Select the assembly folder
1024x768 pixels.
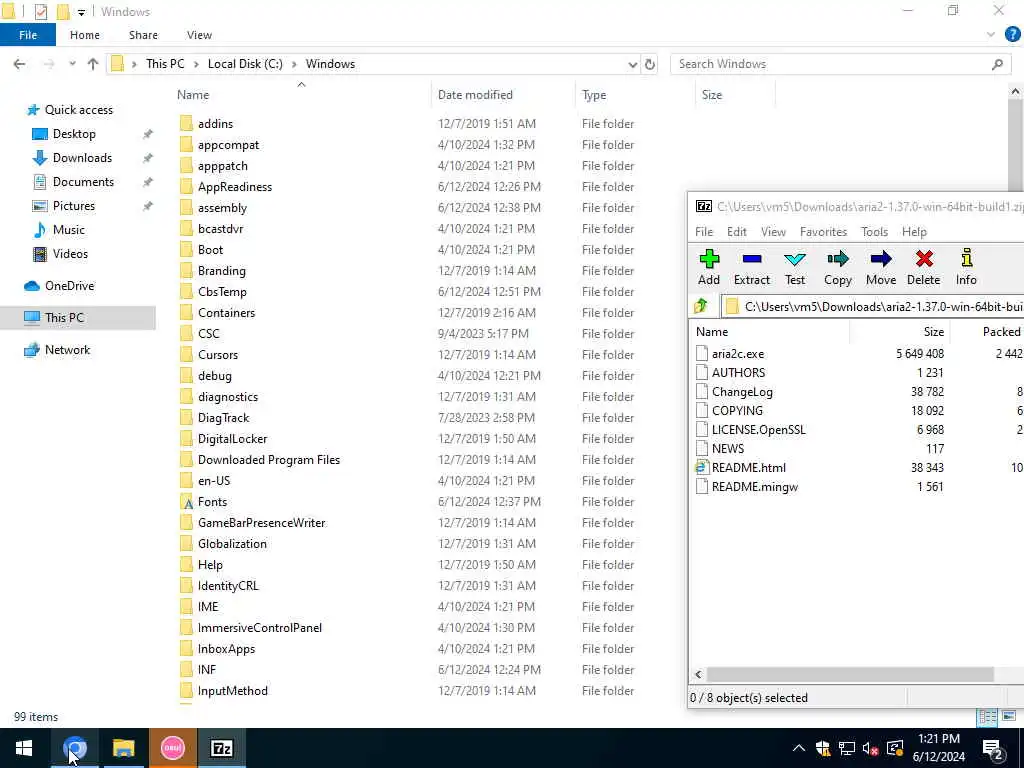pyautogui.click(x=222, y=208)
